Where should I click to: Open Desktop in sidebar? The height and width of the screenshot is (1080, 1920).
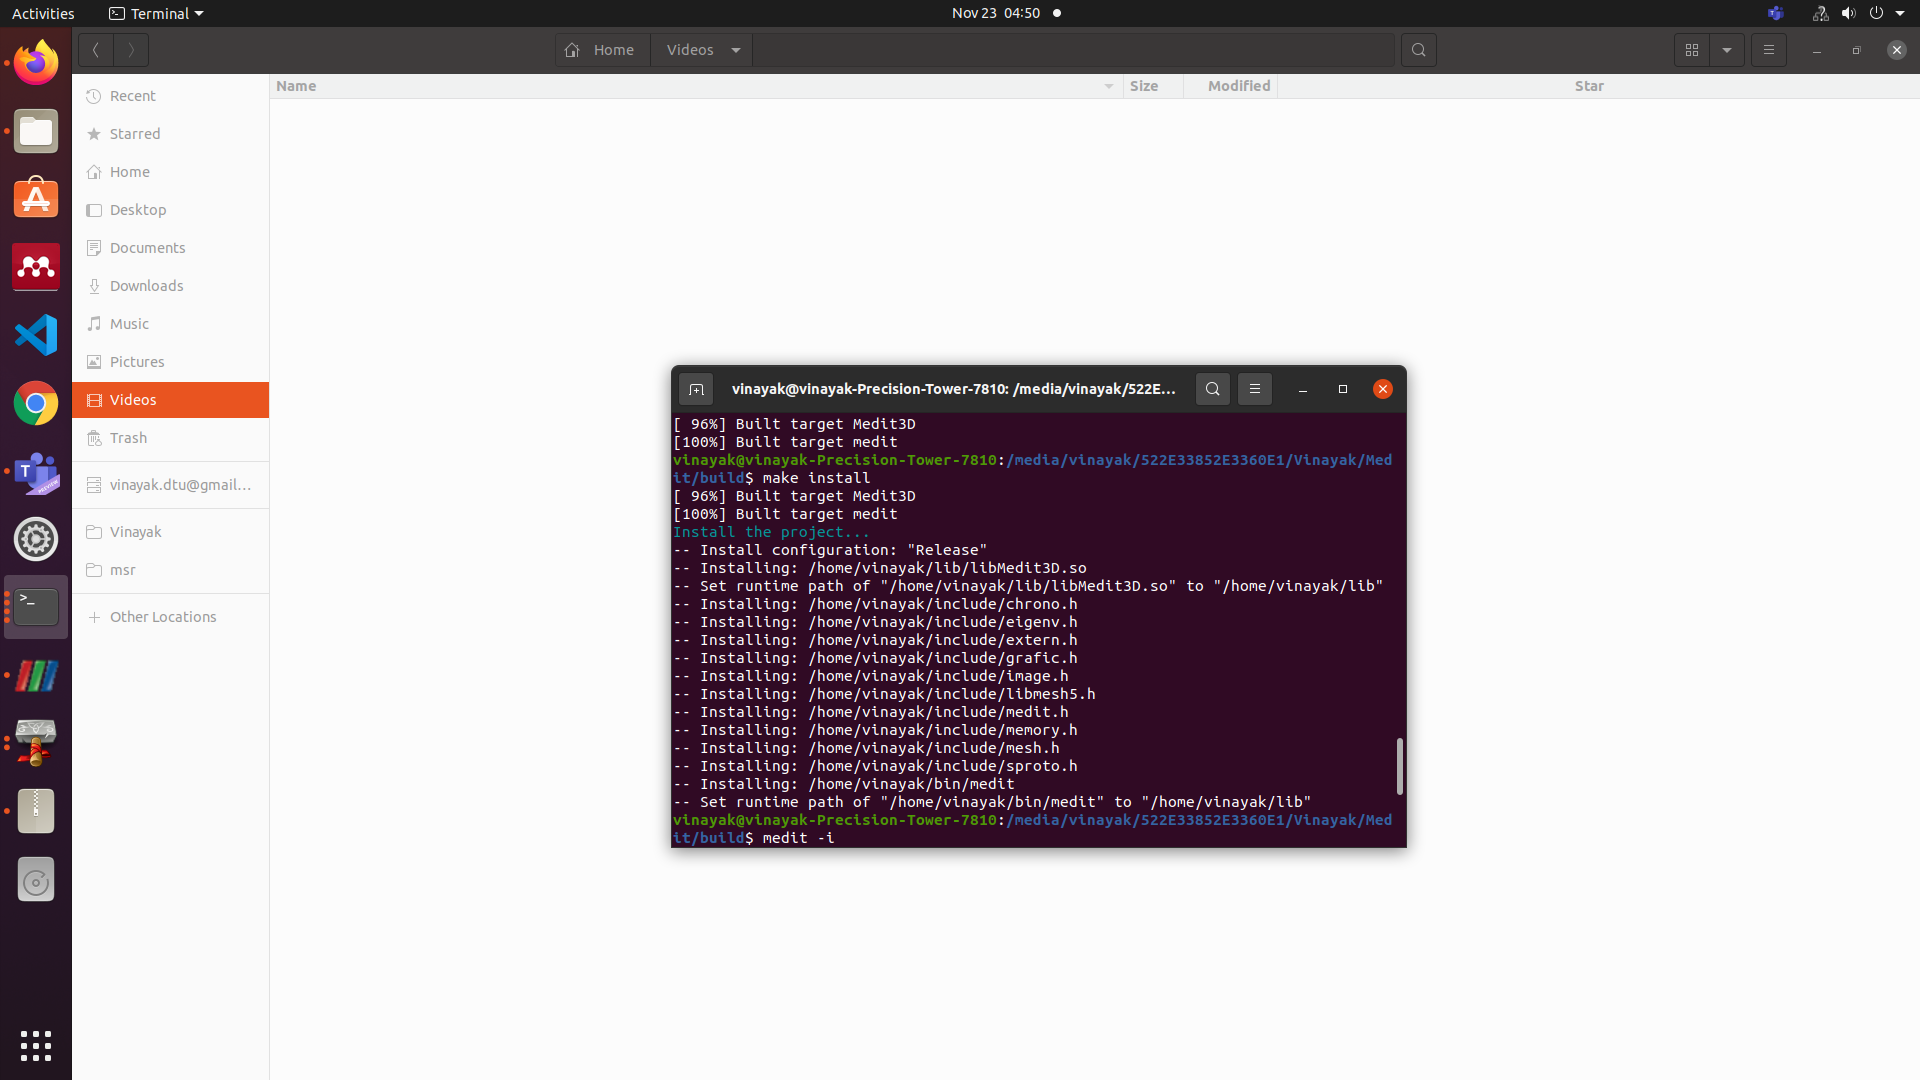tap(170, 210)
